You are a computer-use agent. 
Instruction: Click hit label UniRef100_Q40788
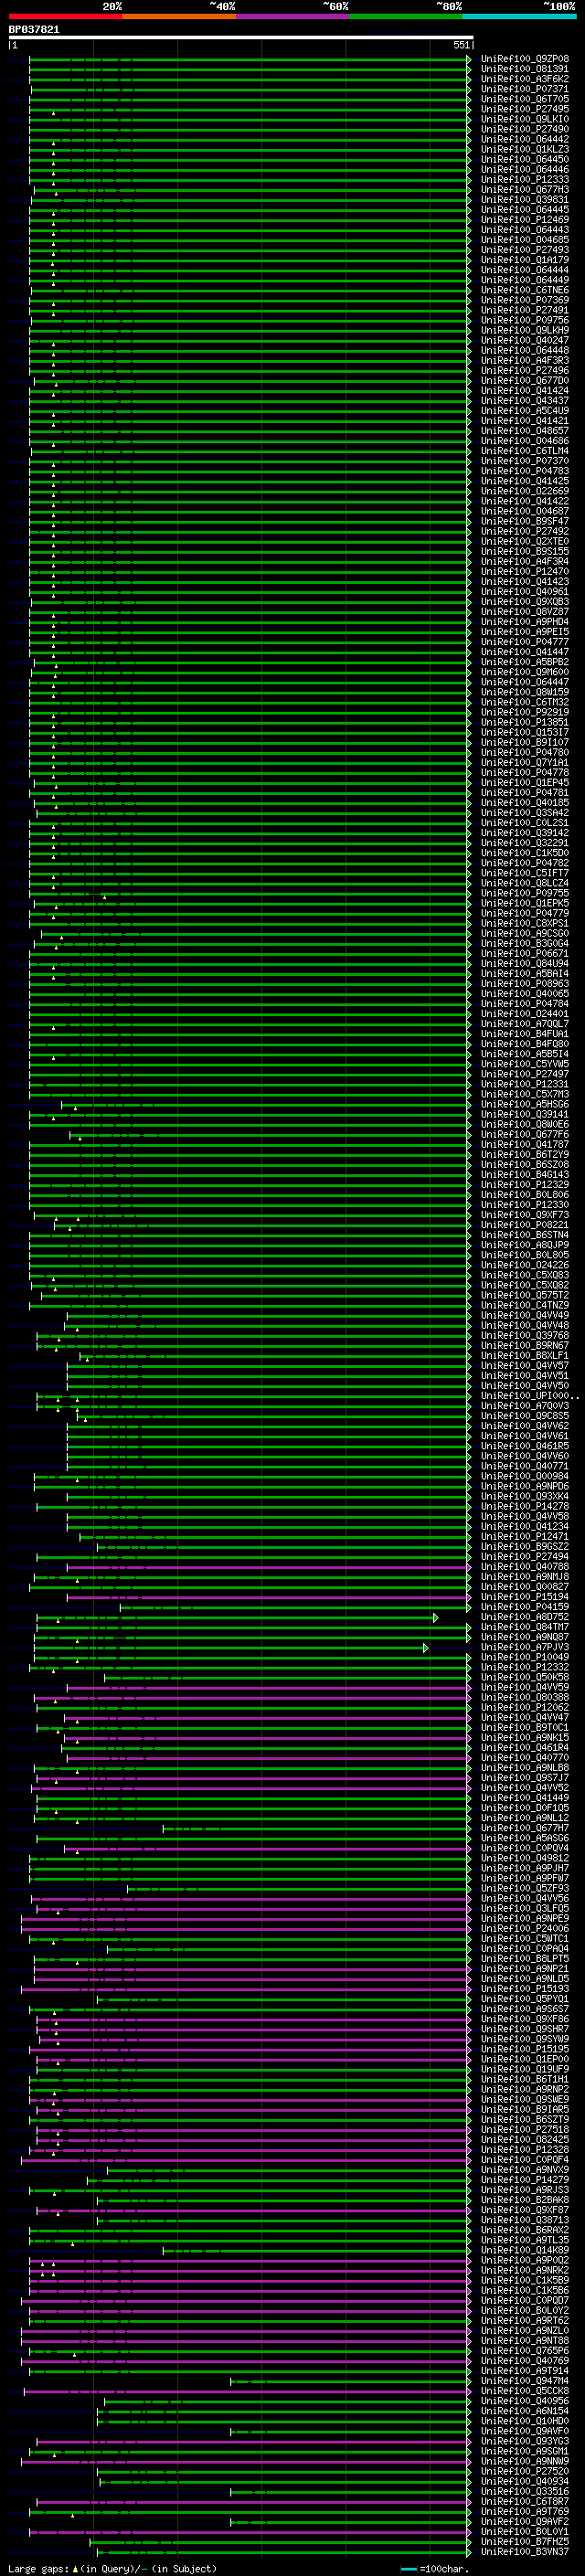525,1567
